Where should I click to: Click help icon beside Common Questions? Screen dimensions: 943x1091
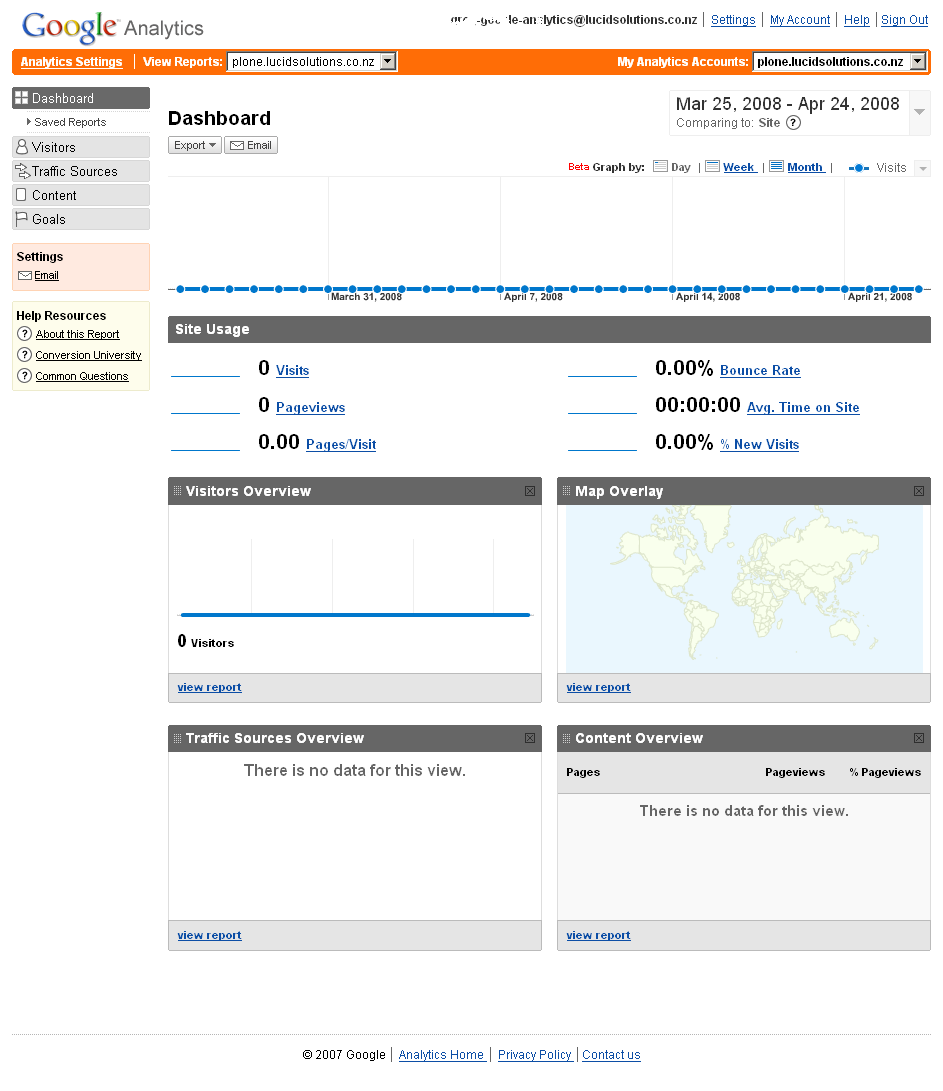[x=24, y=376]
